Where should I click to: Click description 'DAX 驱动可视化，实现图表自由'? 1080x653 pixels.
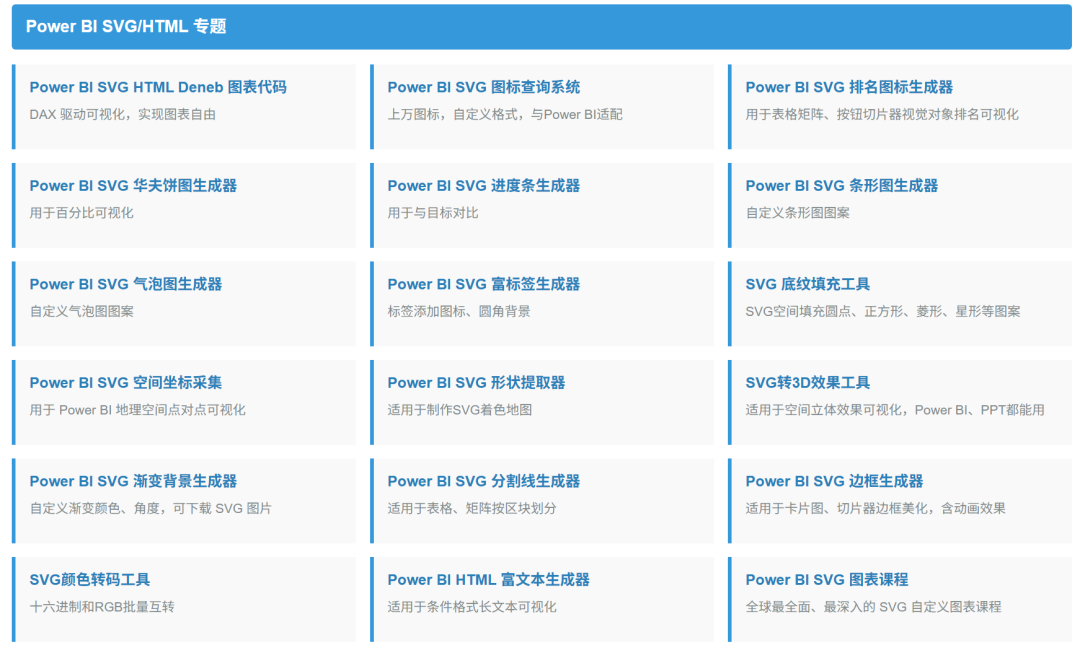[x=123, y=115]
